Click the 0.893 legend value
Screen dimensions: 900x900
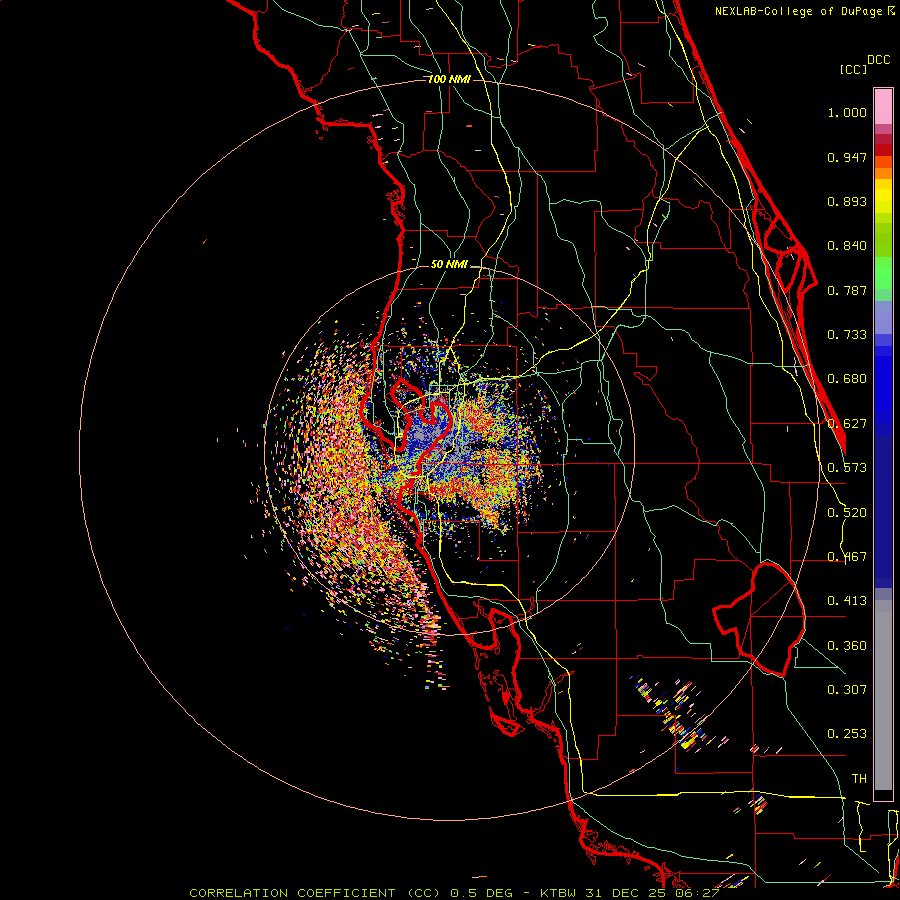[847, 201]
